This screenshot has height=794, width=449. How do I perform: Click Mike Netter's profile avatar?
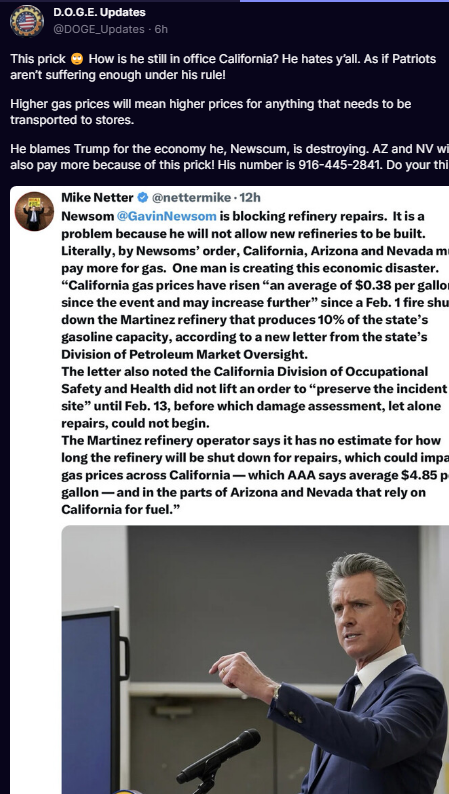pos(34,211)
